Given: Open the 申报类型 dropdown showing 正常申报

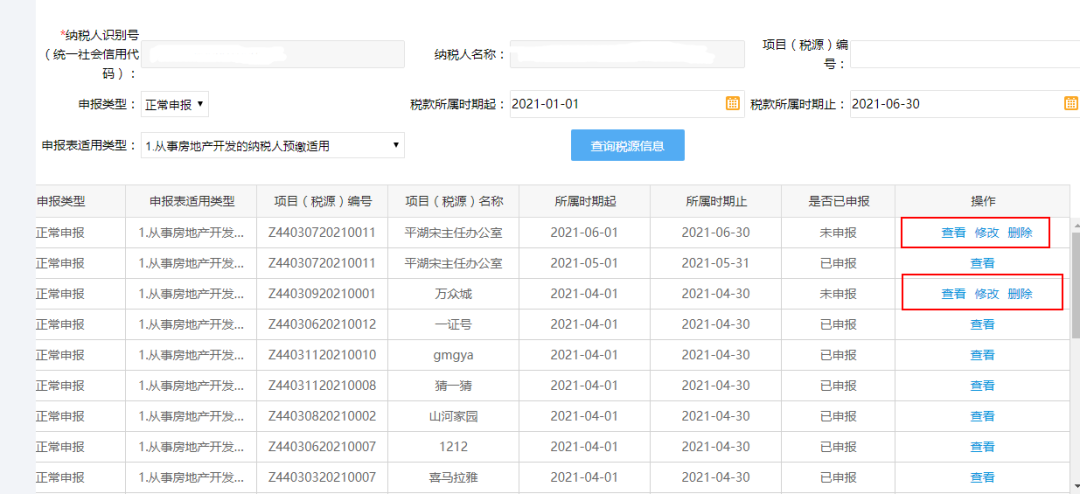Looking at the screenshot, I should pyautogui.click(x=174, y=104).
